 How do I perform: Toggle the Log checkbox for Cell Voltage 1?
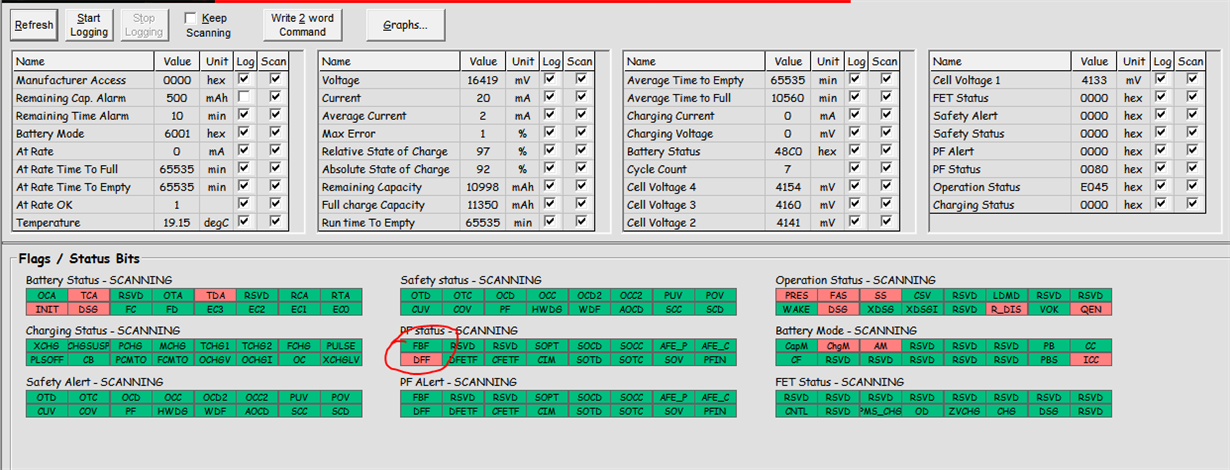click(x=1161, y=80)
